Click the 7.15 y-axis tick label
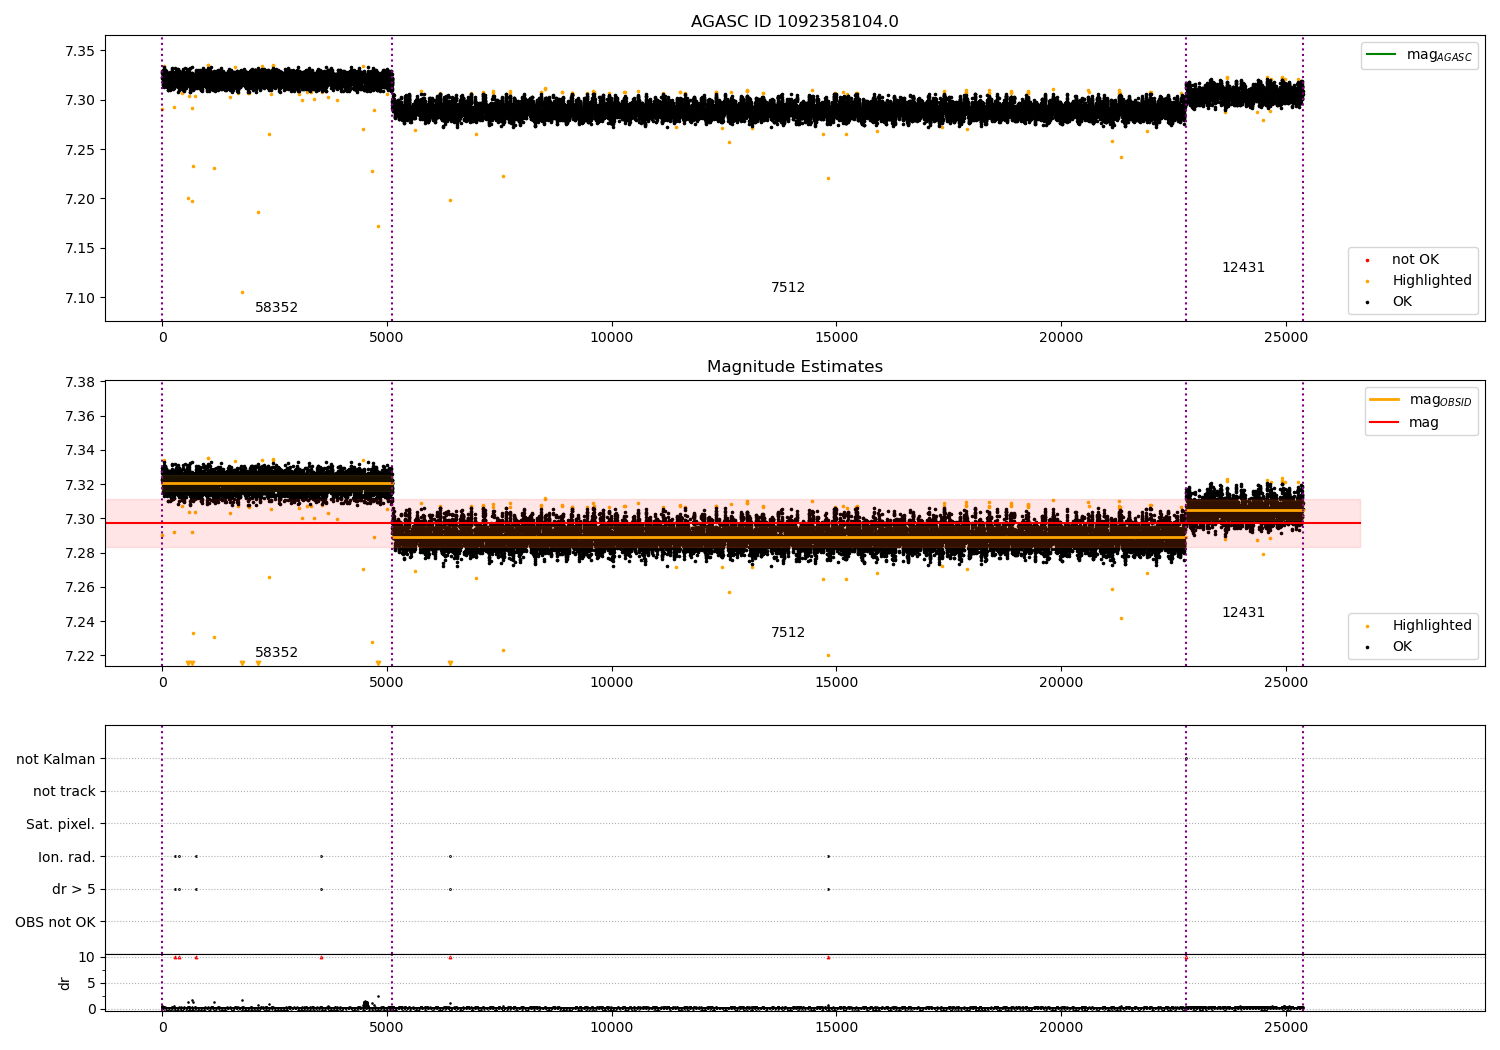 pyautogui.click(x=79, y=249)
